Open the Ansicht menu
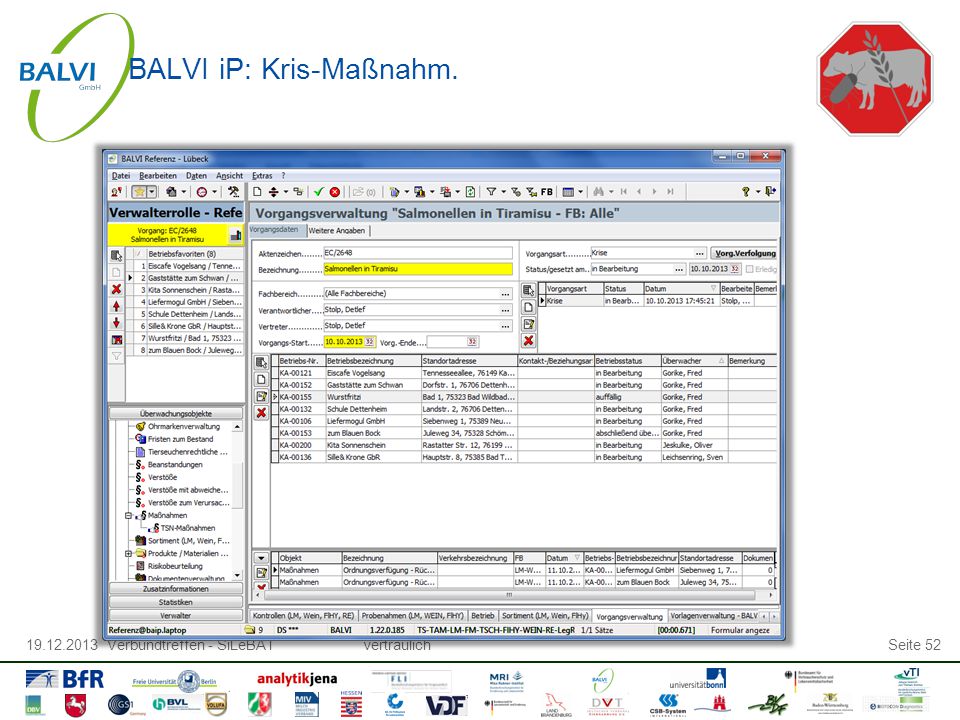 click(230, 176)
